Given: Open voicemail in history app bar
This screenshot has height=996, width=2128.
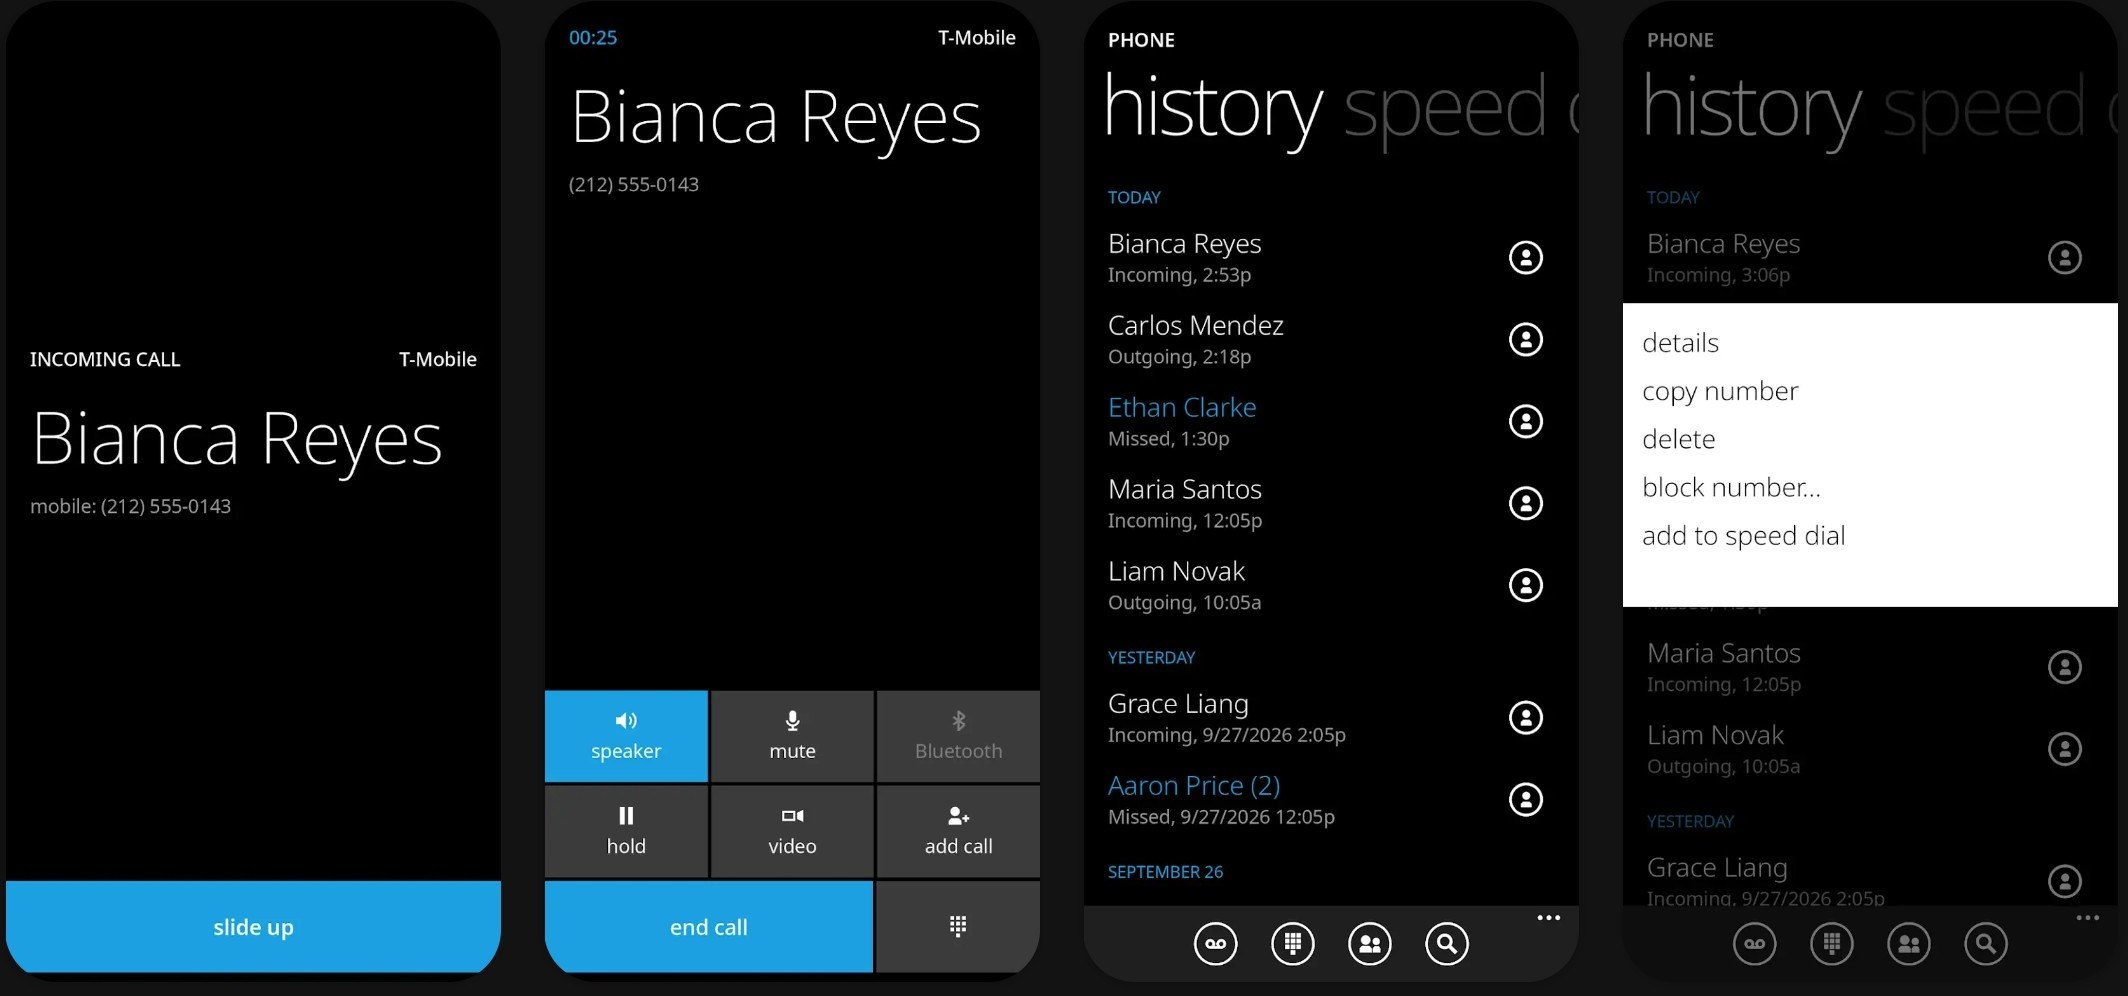Looking at the screenshot, I should pos(1215,943).
